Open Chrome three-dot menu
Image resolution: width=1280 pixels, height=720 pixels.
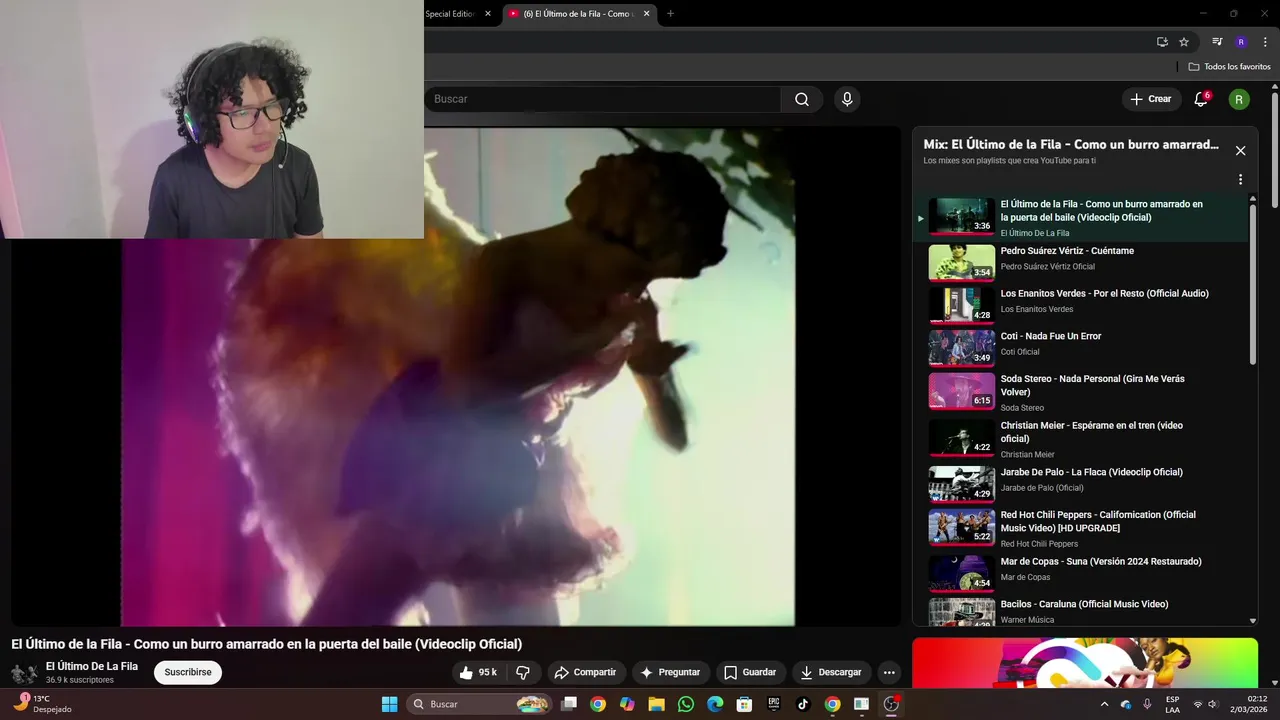(1265, 42)
